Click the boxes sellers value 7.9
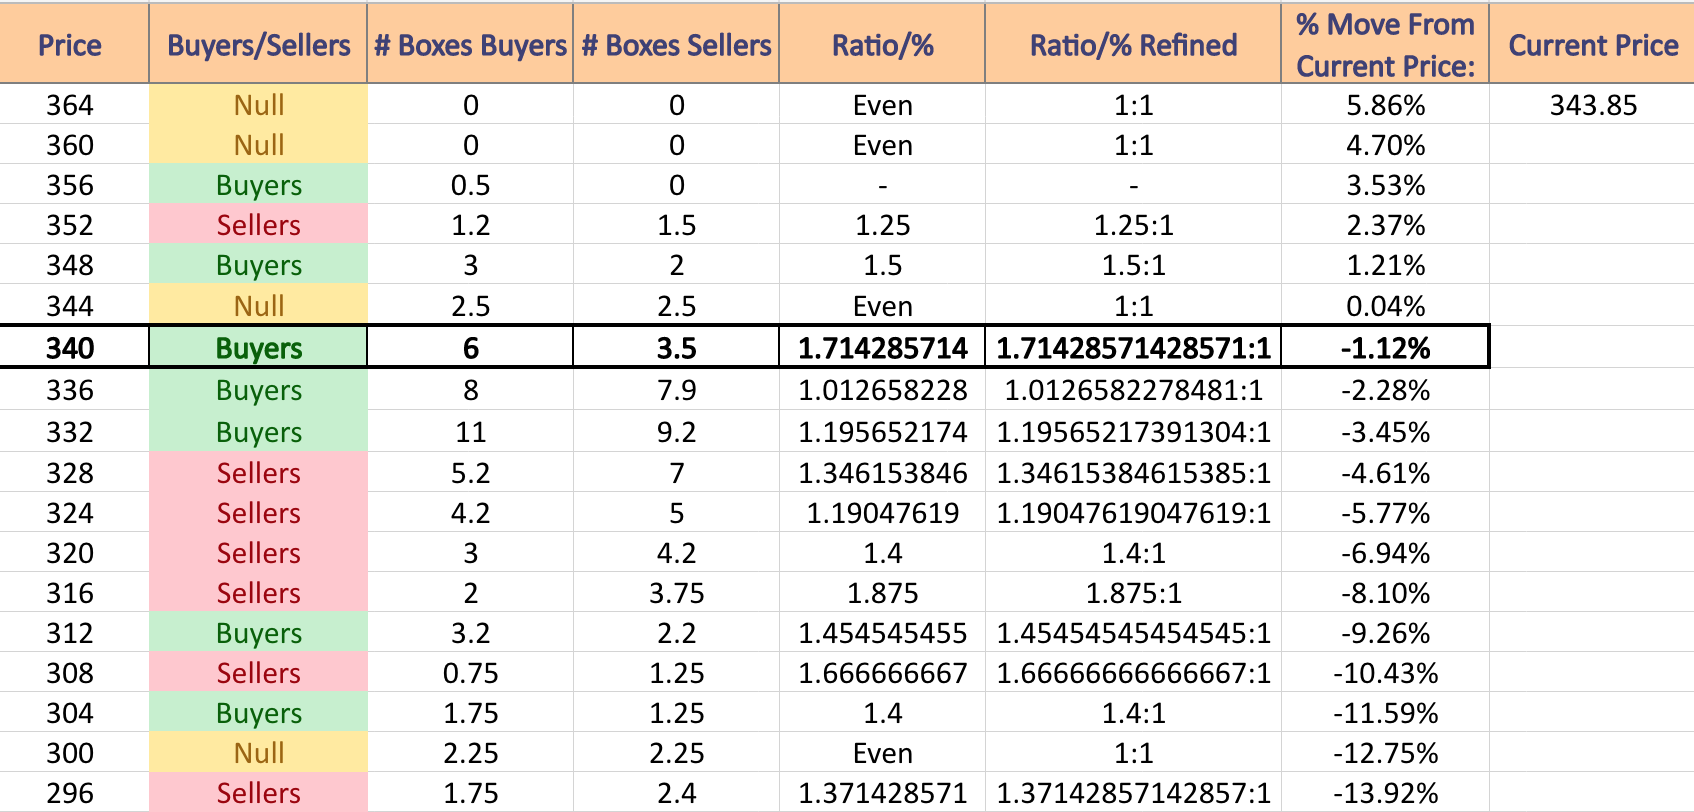This screenshot has width=1694, height=812. [676, 390]
